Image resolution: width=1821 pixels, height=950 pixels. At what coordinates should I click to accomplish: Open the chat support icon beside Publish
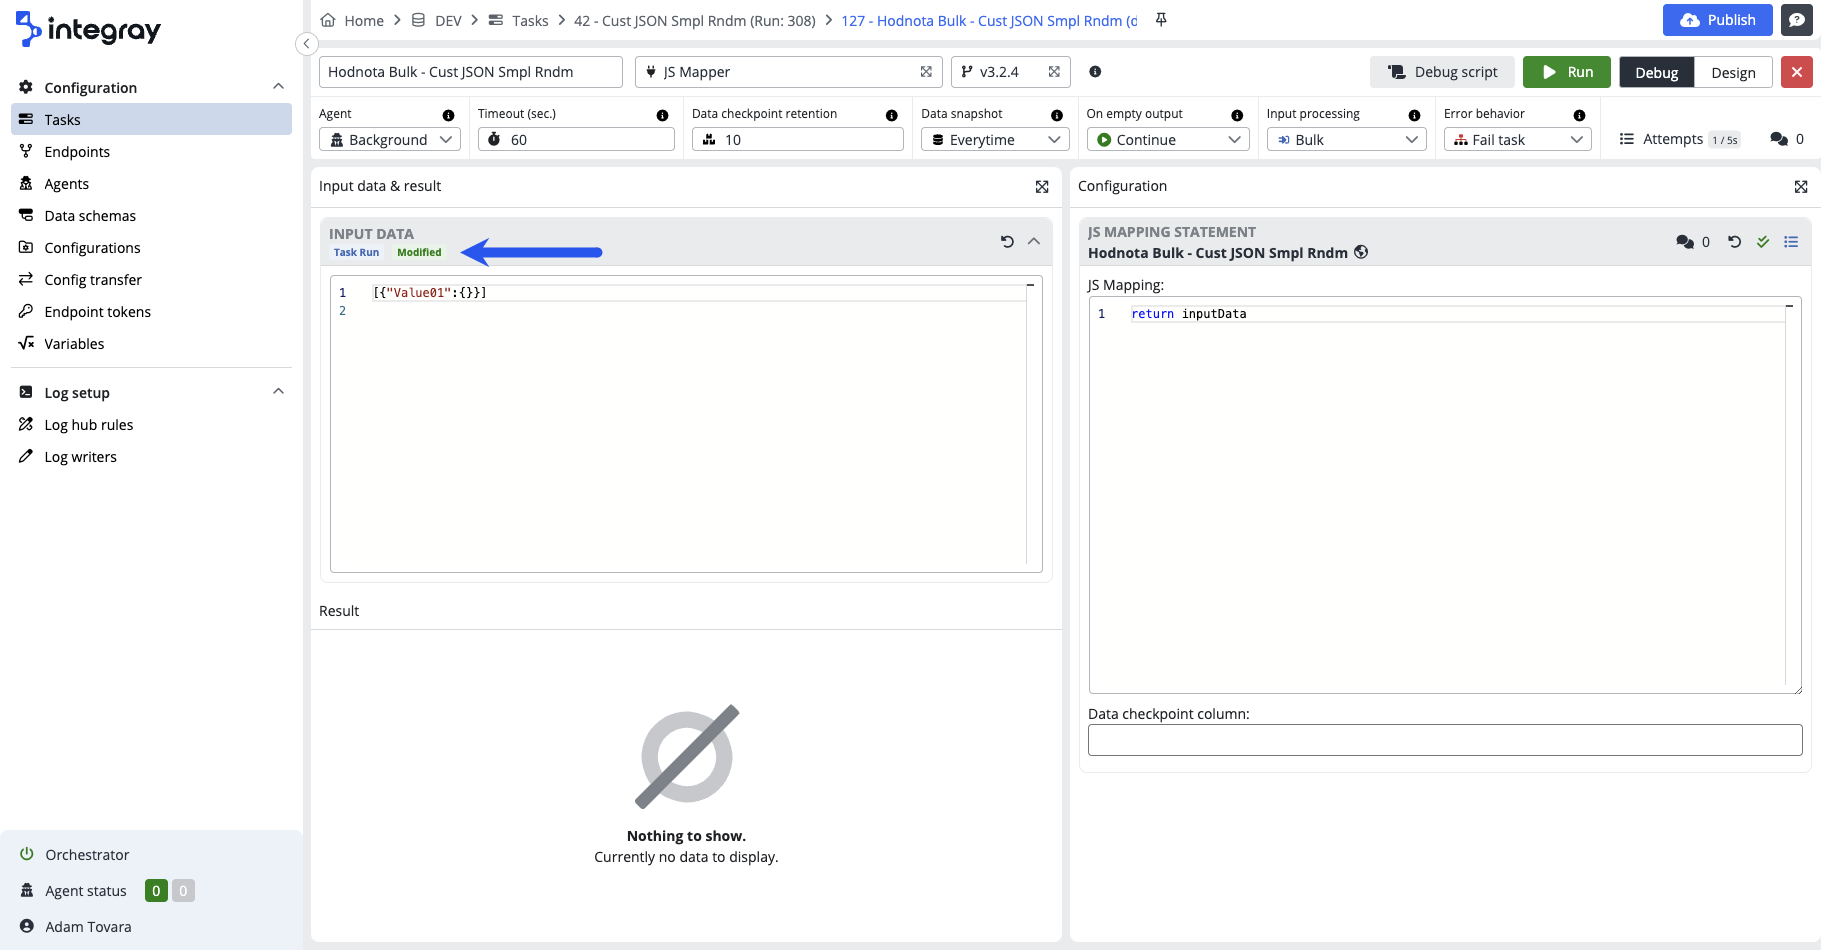(x=1796, y=20)
